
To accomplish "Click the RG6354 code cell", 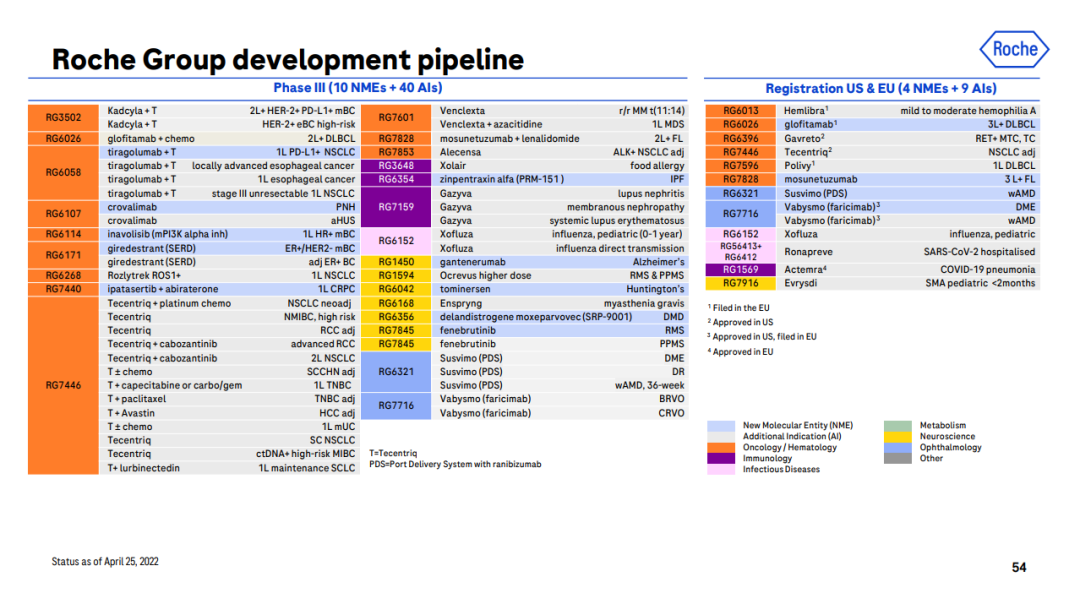I will 396,180.
